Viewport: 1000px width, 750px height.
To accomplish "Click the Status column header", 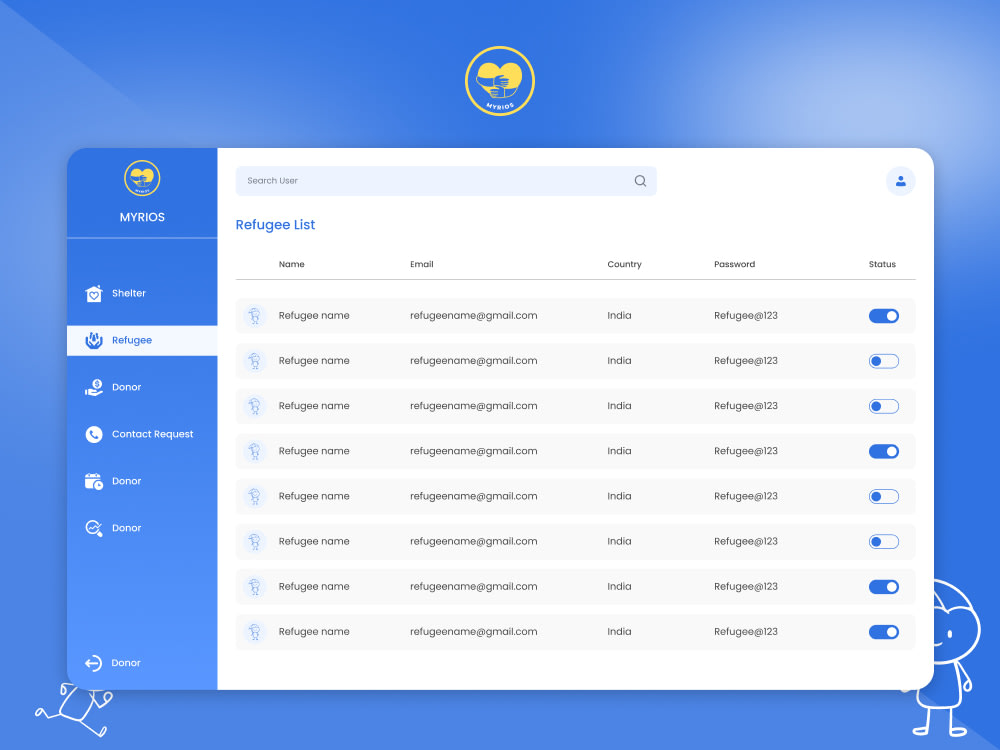I will point(882,264).
